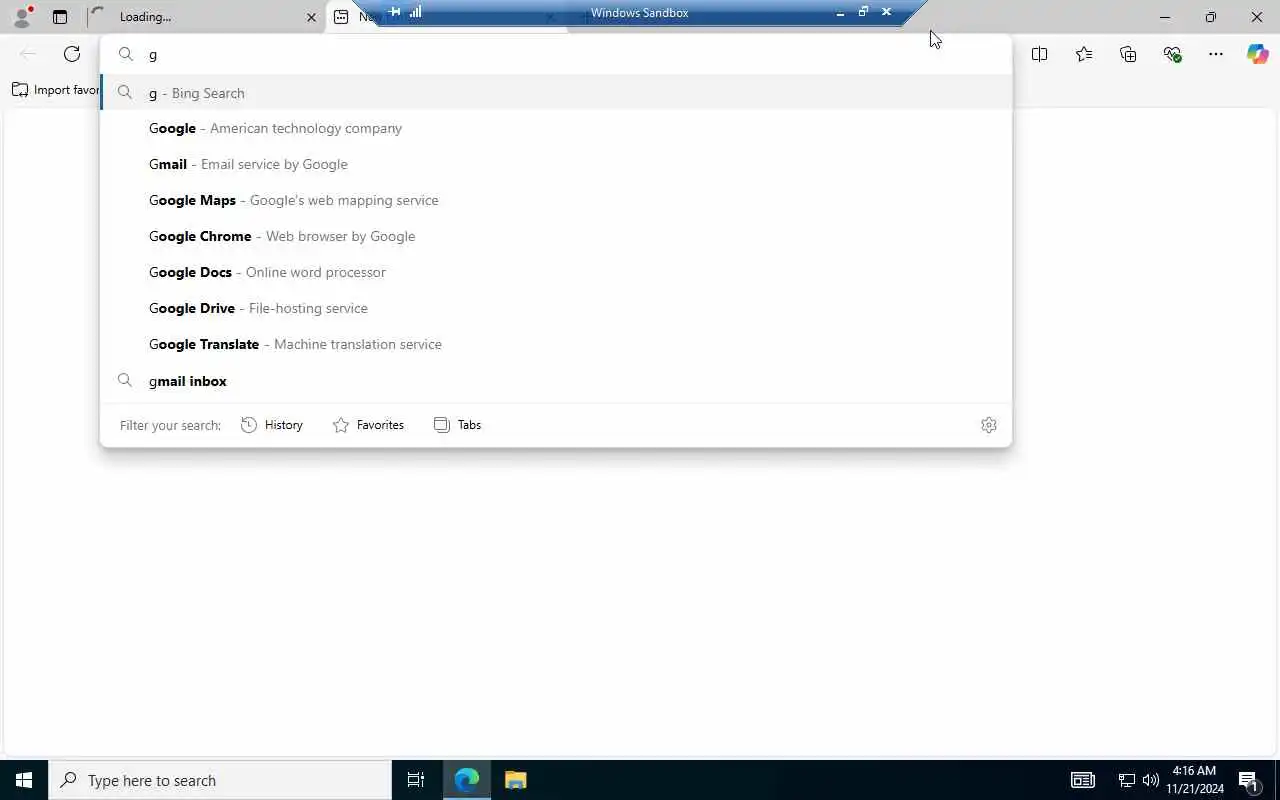Toggle split screen view icon
The image size is (1280, 800).
[x=1040, y=54]
